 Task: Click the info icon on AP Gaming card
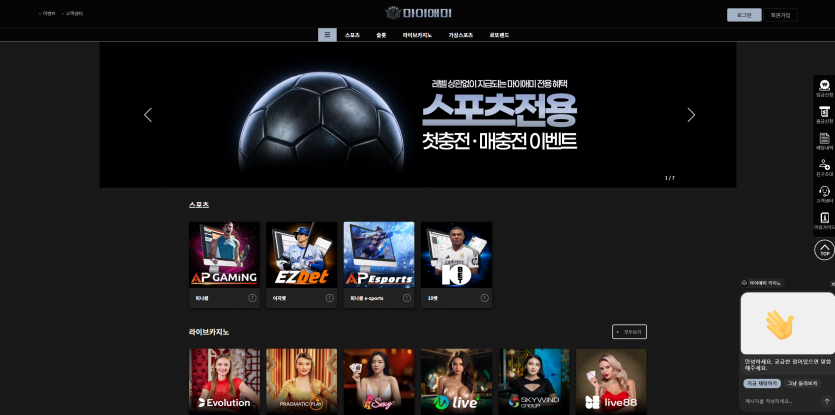pos(252,298)
